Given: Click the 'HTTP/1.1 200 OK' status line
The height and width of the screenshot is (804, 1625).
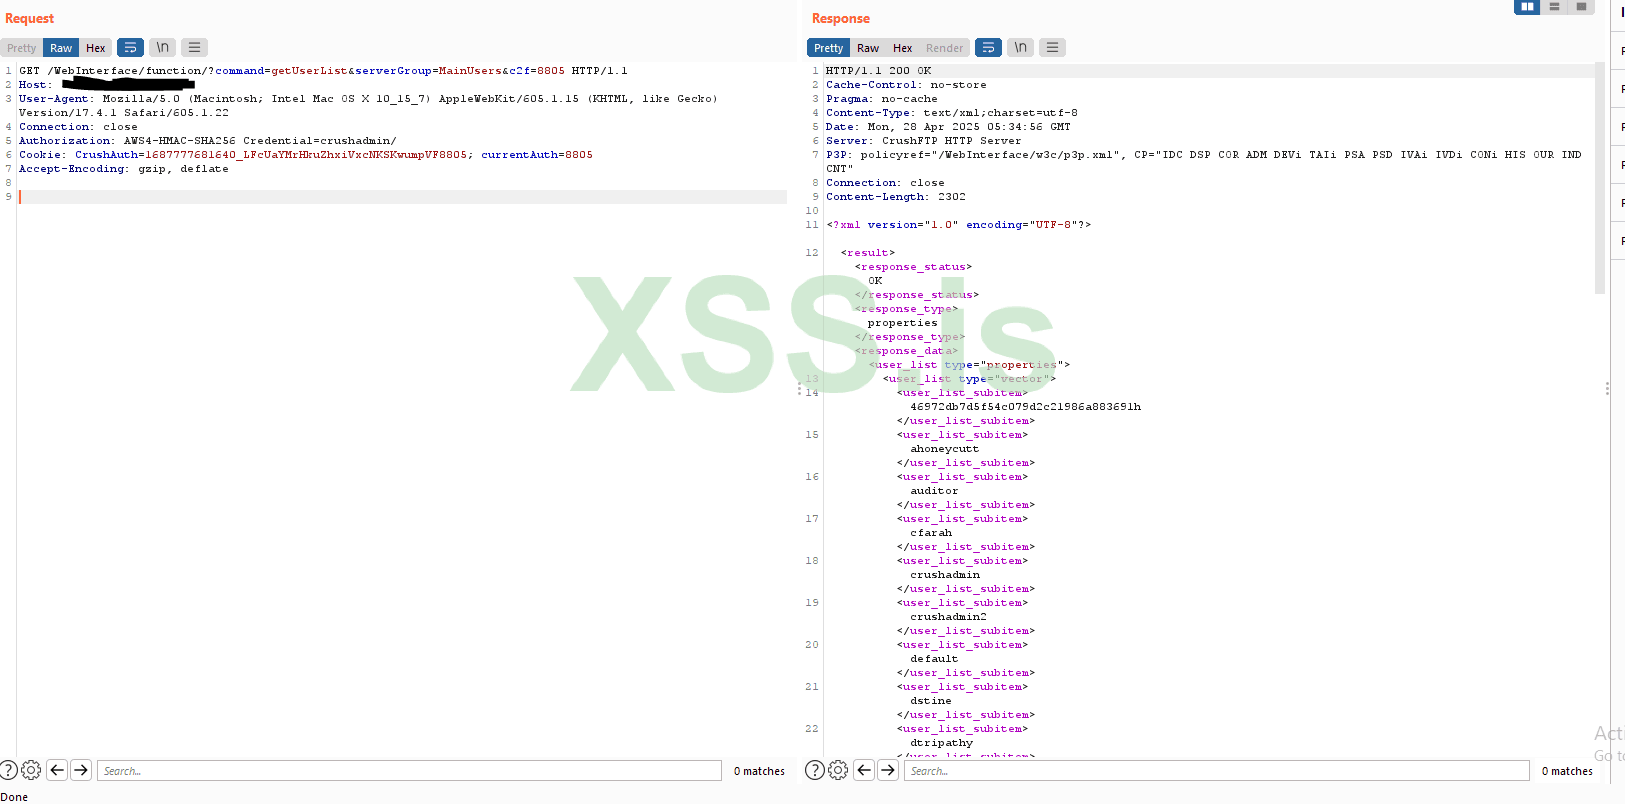Looking at the screenshot, I should (x=878, y=71).
